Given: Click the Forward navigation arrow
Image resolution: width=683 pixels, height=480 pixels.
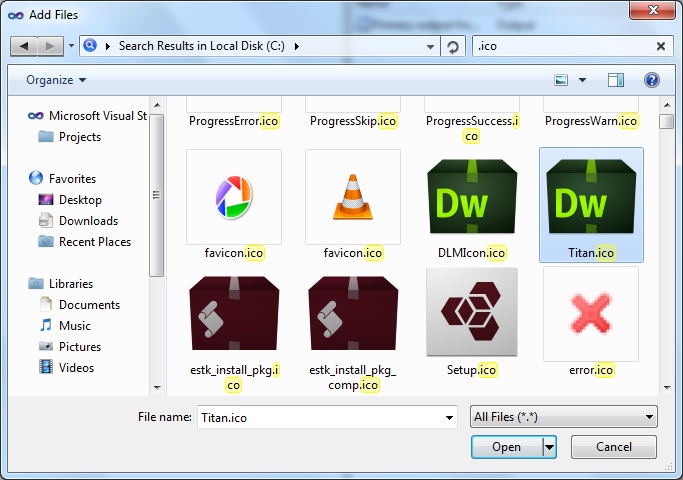Looking at the screenshot, I should click(x=50, y=46).
